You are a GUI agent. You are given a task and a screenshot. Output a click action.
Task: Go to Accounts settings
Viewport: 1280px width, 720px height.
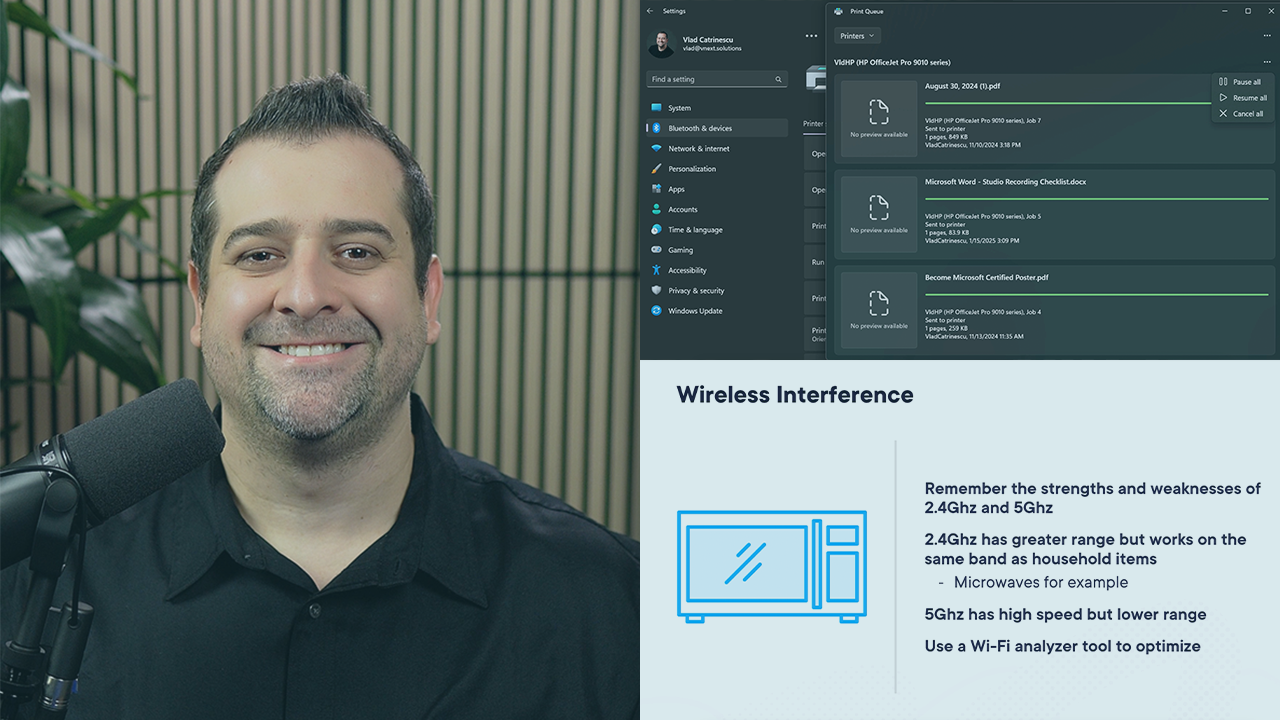coord(682,210)
